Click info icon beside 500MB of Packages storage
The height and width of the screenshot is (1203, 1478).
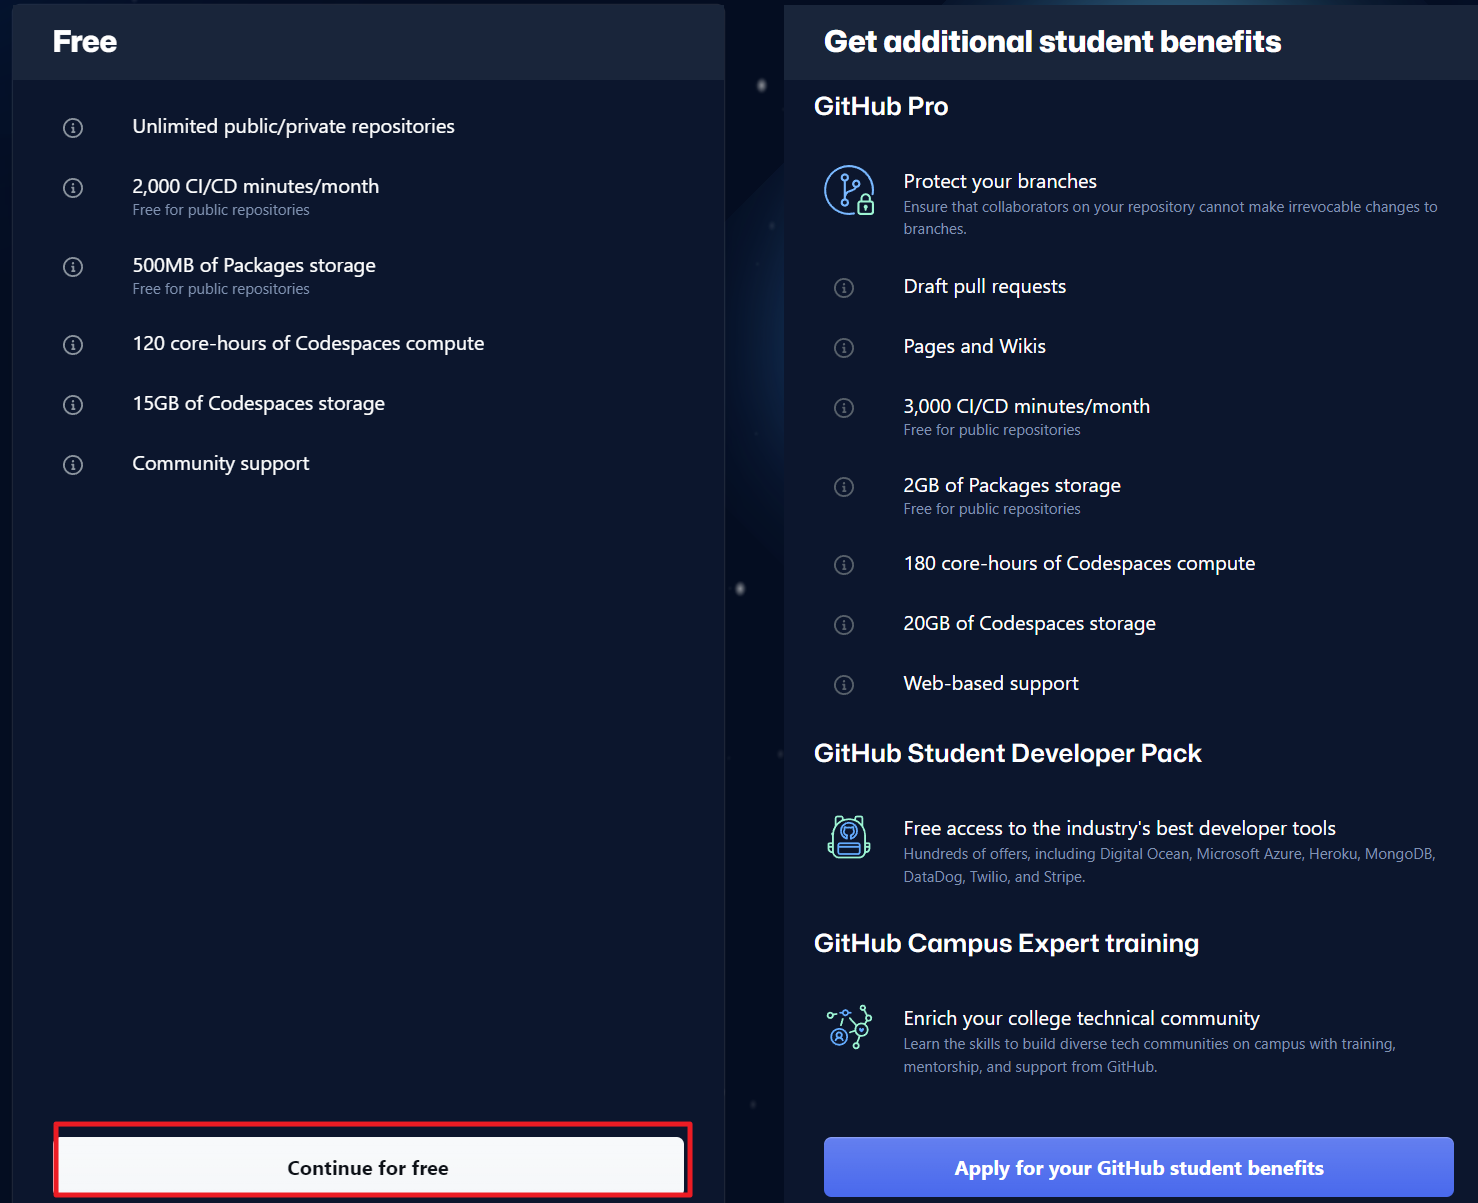tap(73, 267)
